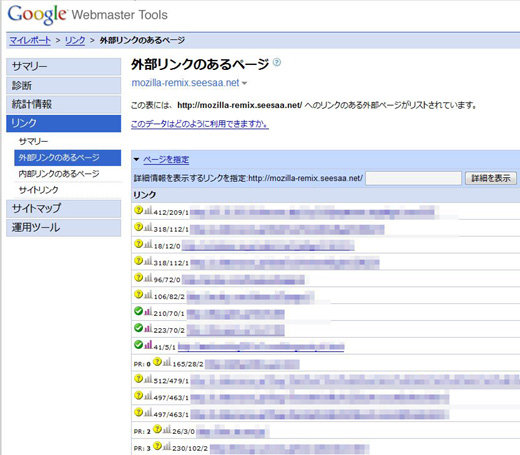Select the highlighted リンク sidebar menu
The height and width of the screenshot is (455, 520).
point(63,123)
